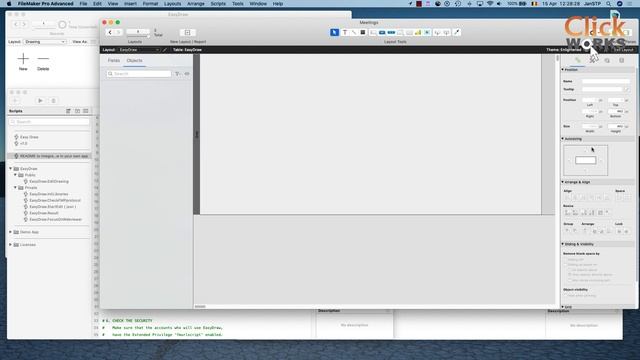Open the File menu

click(x=83, y=4)
